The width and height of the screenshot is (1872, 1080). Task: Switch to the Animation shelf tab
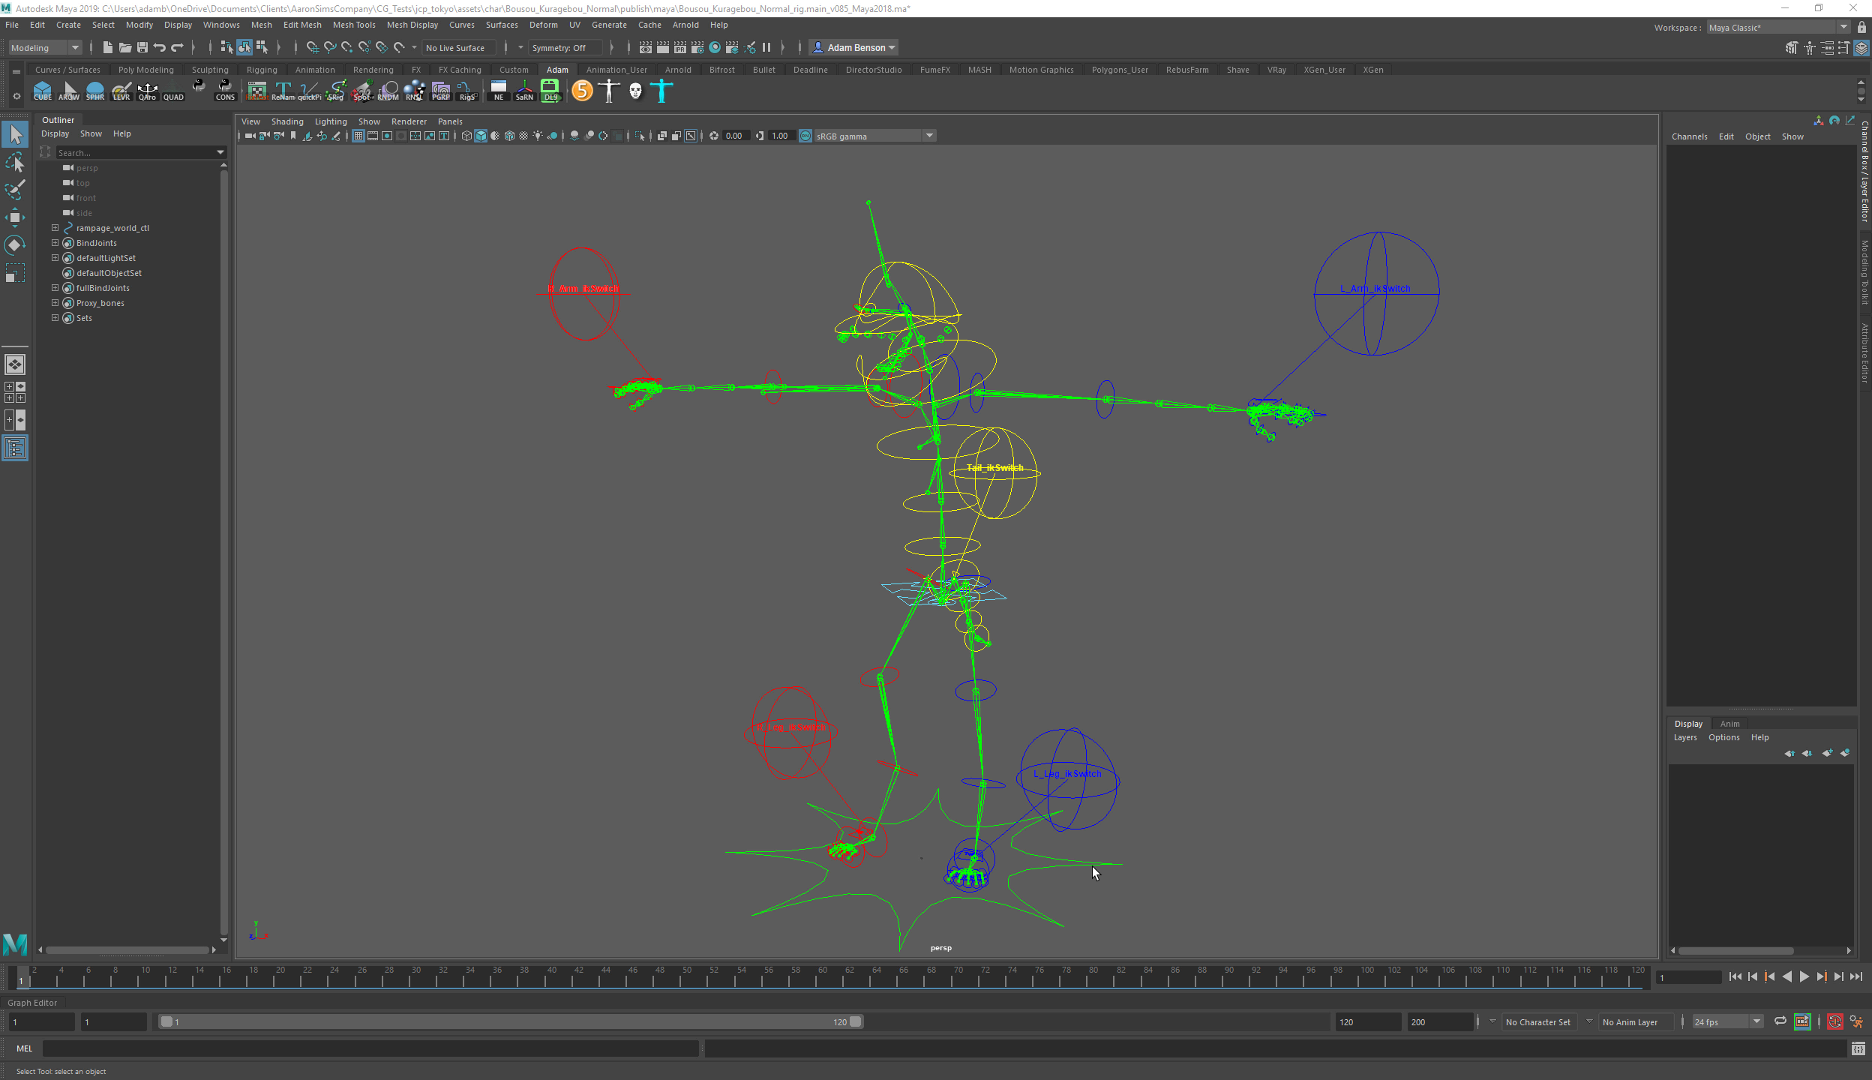coord(315,70)
